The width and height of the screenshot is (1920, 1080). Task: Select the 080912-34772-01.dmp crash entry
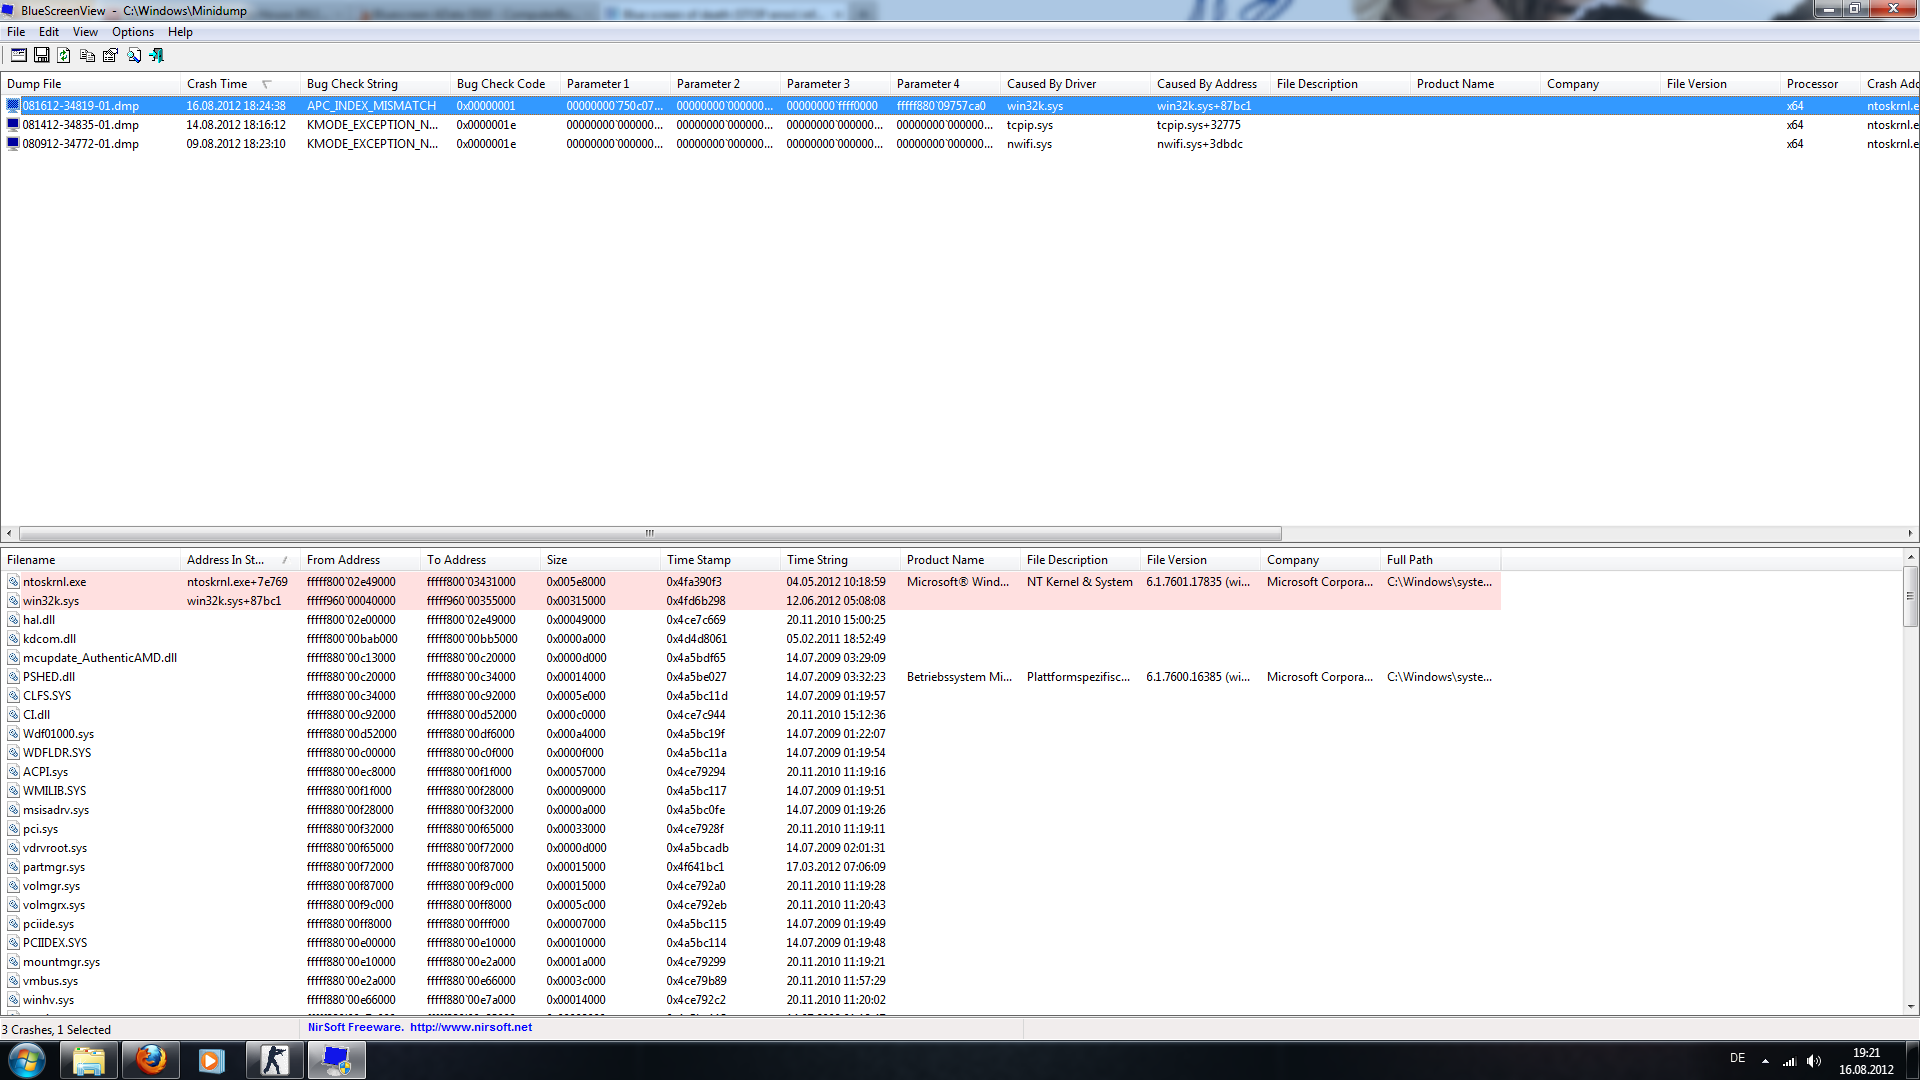click(x=80, y=144)
